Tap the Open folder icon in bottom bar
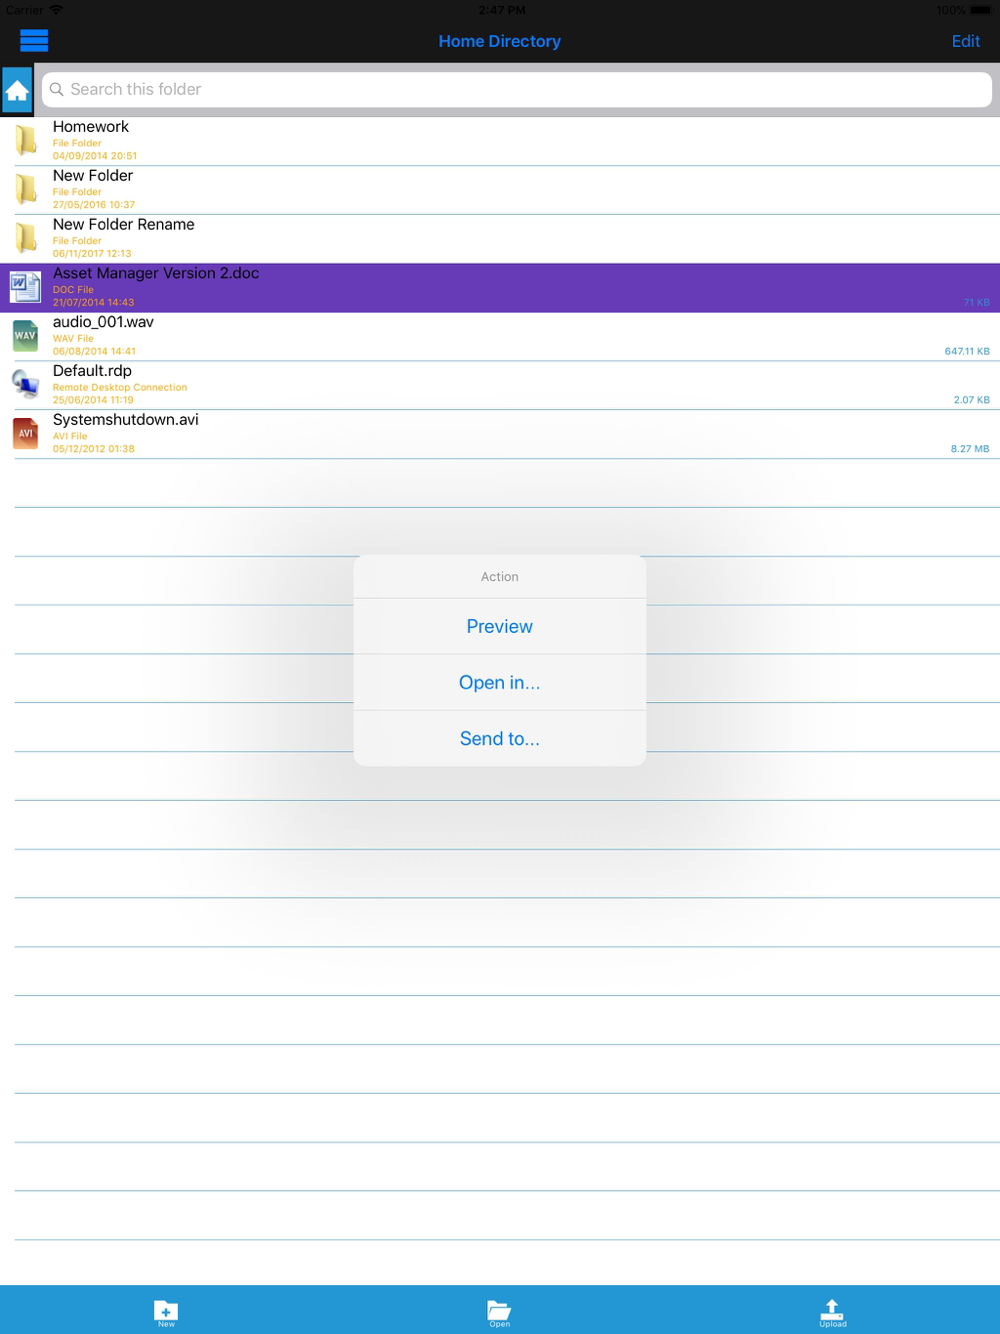 point(499,1311)
